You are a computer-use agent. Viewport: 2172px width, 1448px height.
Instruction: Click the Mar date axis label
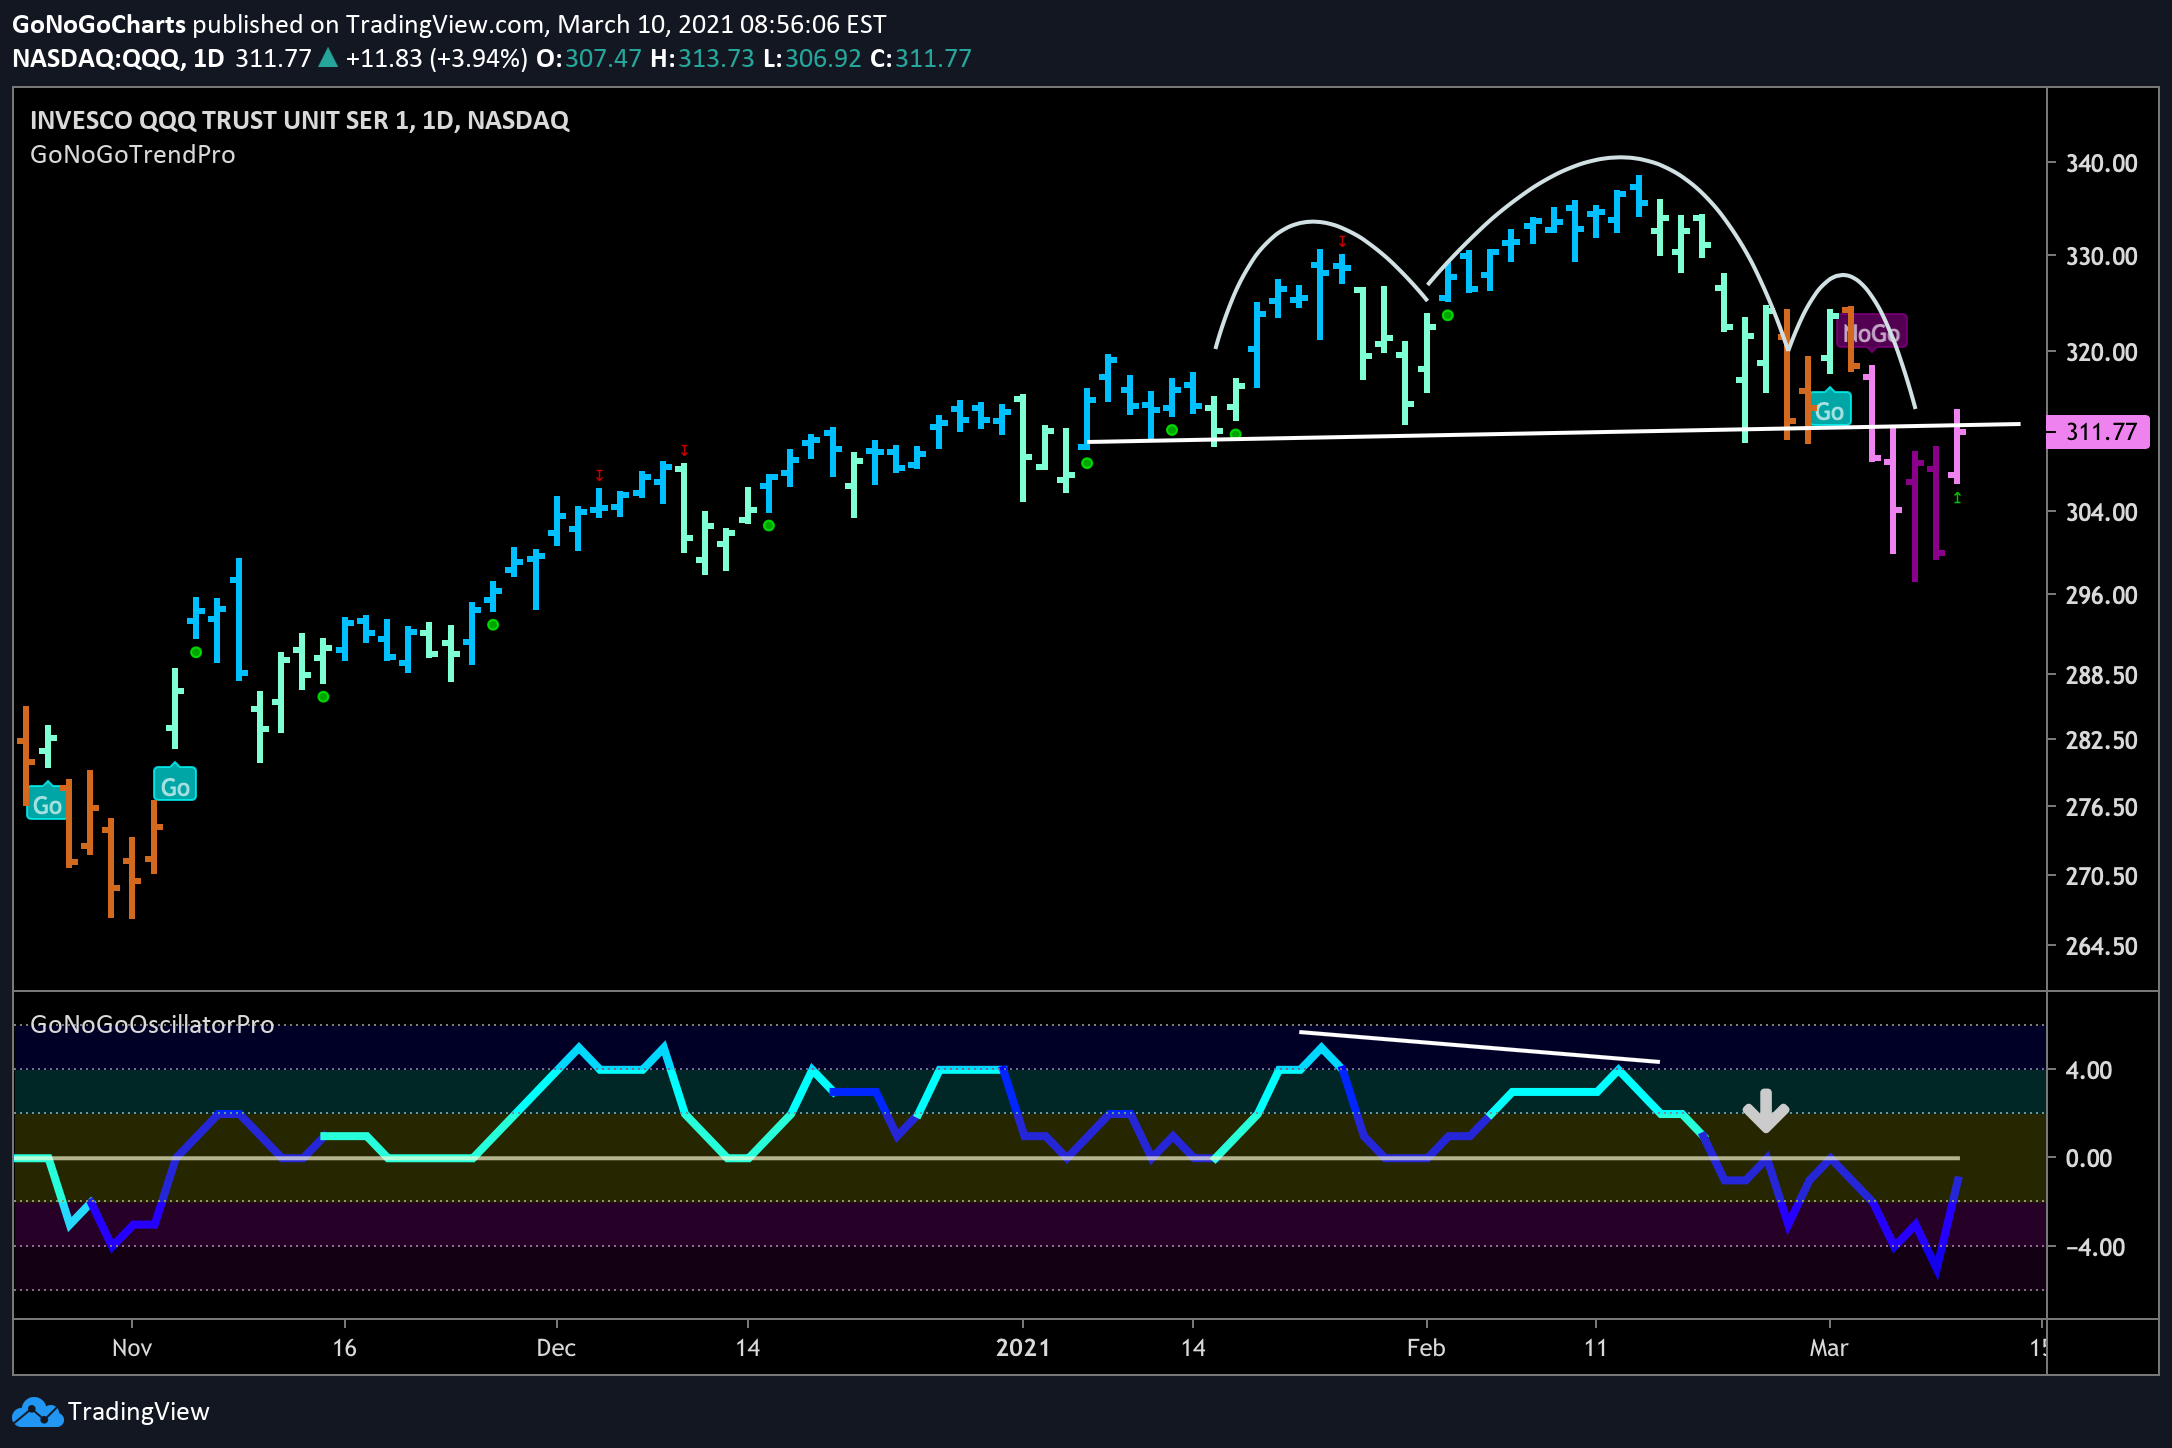click(1829, 1348)
